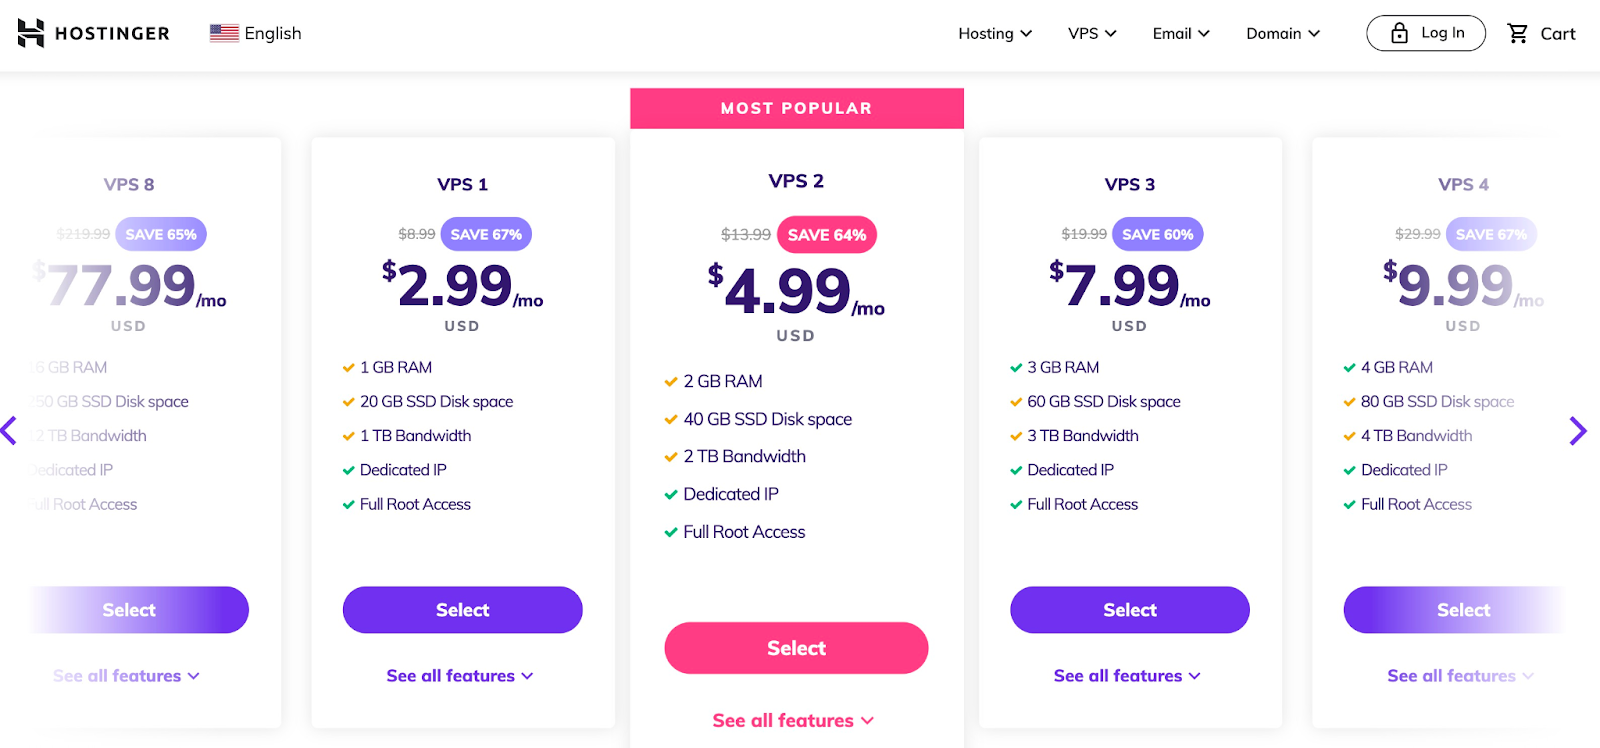
Task: Choose the VPS 3 plan Select button
Action: coord(1129,610)
